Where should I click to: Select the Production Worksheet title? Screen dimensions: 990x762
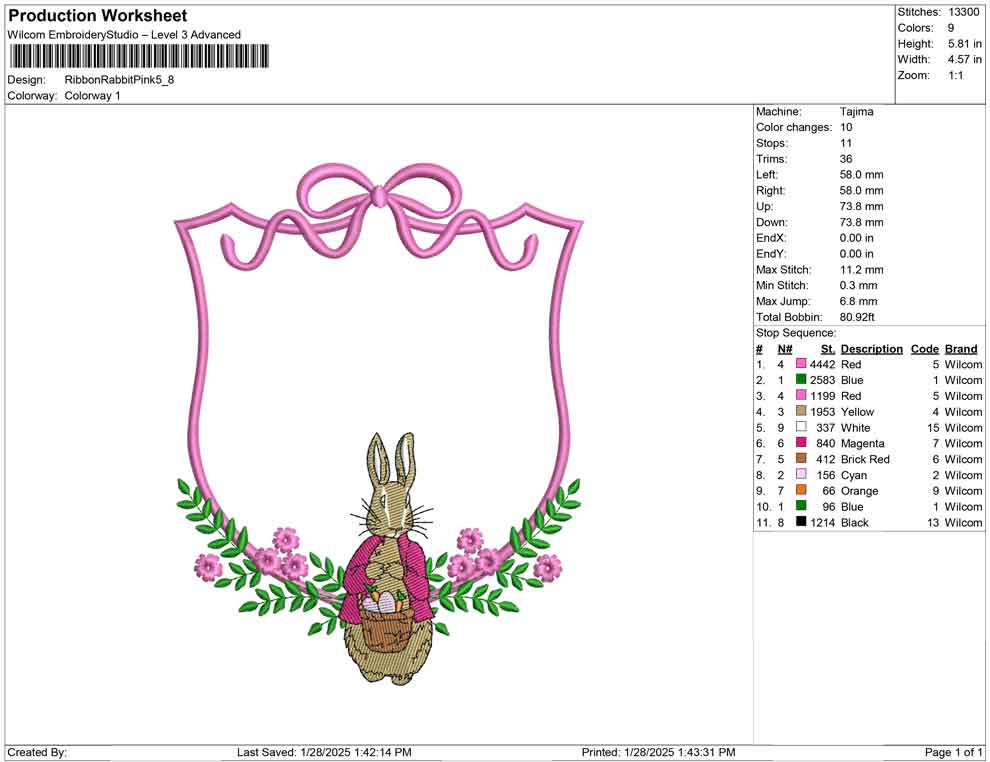click(98, 16)
